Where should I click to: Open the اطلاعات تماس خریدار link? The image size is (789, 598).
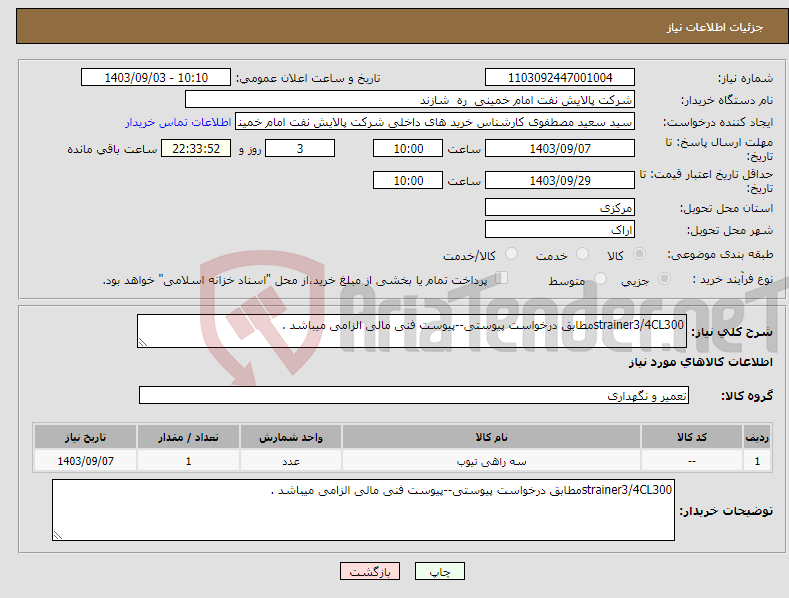178,122
